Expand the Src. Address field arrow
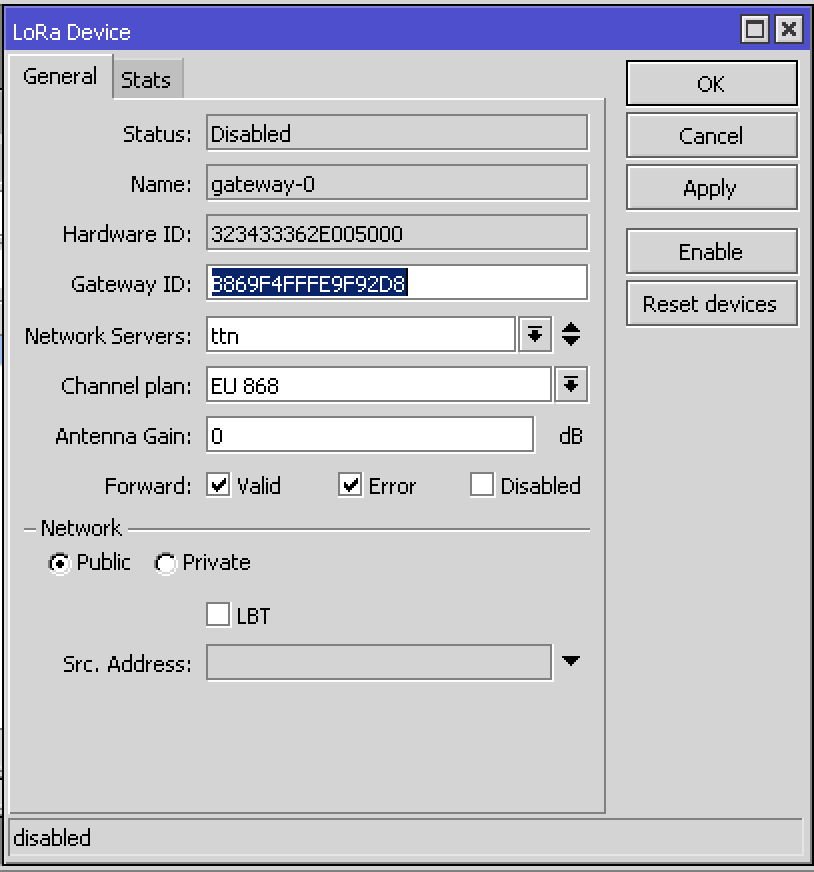The height and width of the screenshot is (872, 814). pyautogui.click(x=571, y=661)
